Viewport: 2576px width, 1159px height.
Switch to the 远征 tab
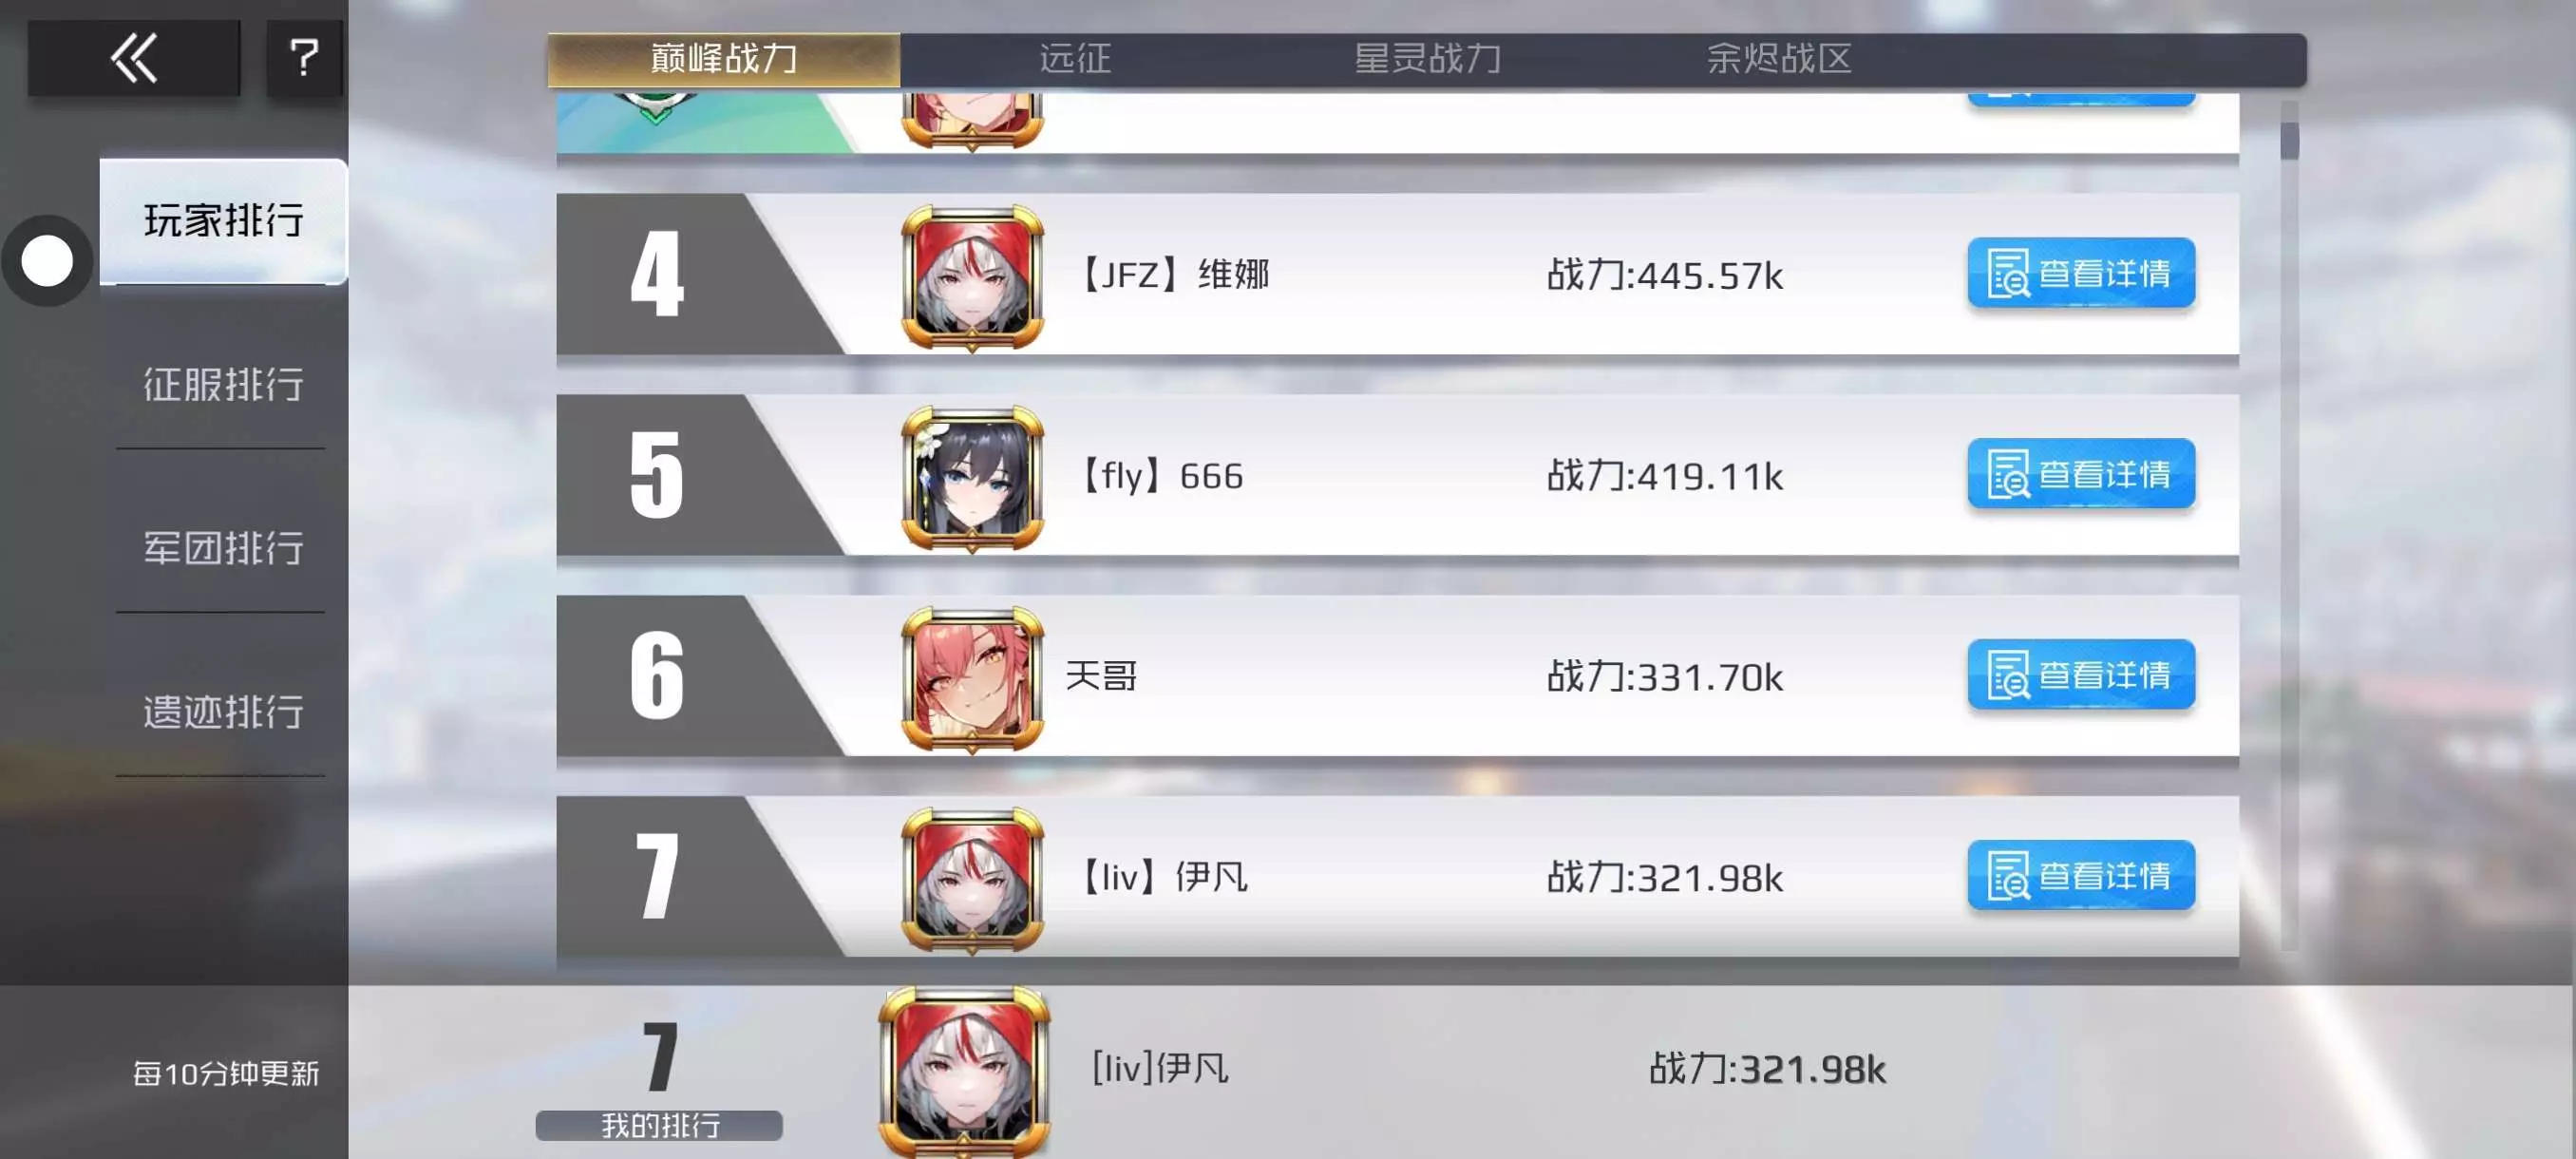pyautogui.click(x=1075, y=59)
